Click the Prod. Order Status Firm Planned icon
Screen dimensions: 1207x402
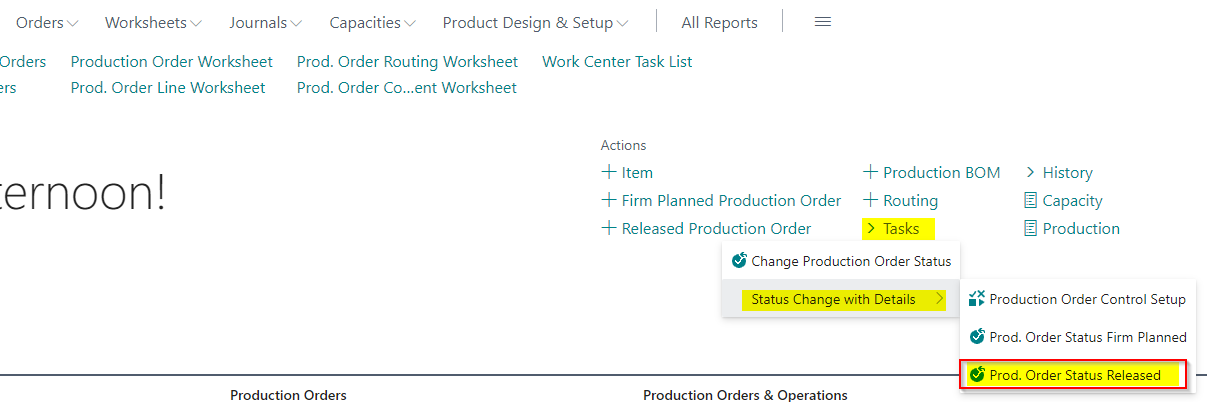pyautogui.click(x=977, y=337)
